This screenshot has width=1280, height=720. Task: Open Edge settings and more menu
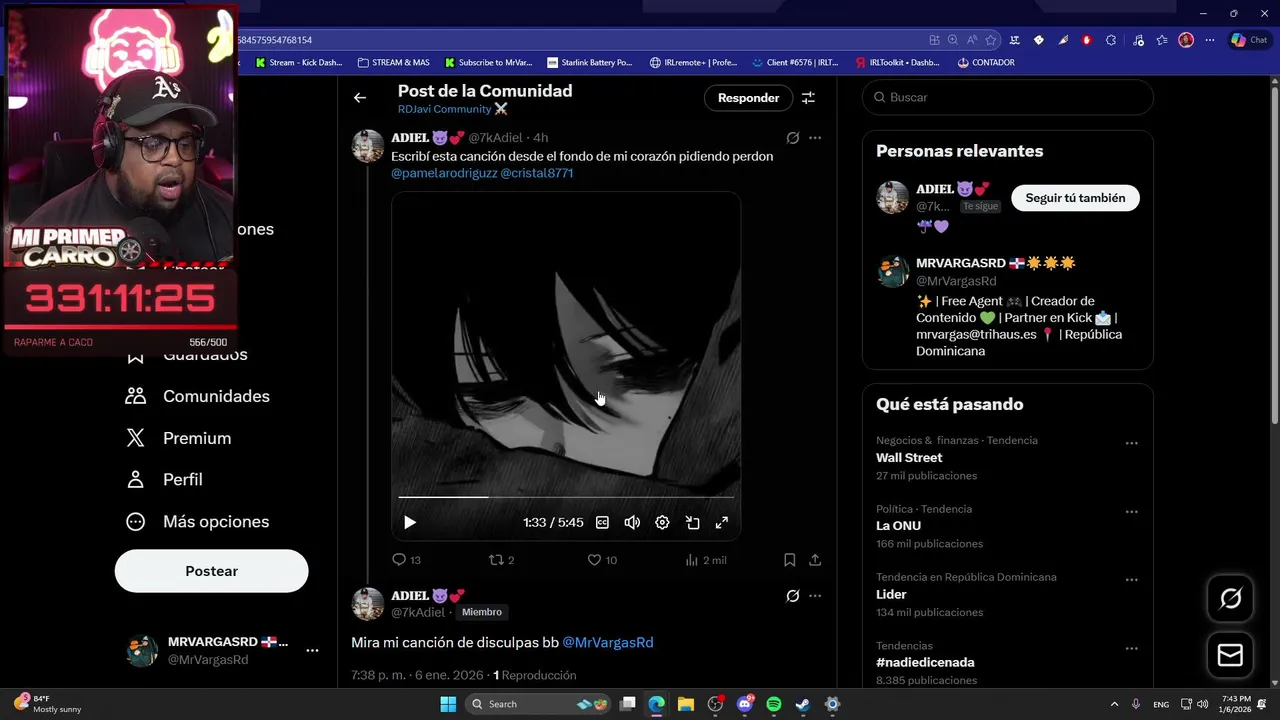pos(1210,40)
